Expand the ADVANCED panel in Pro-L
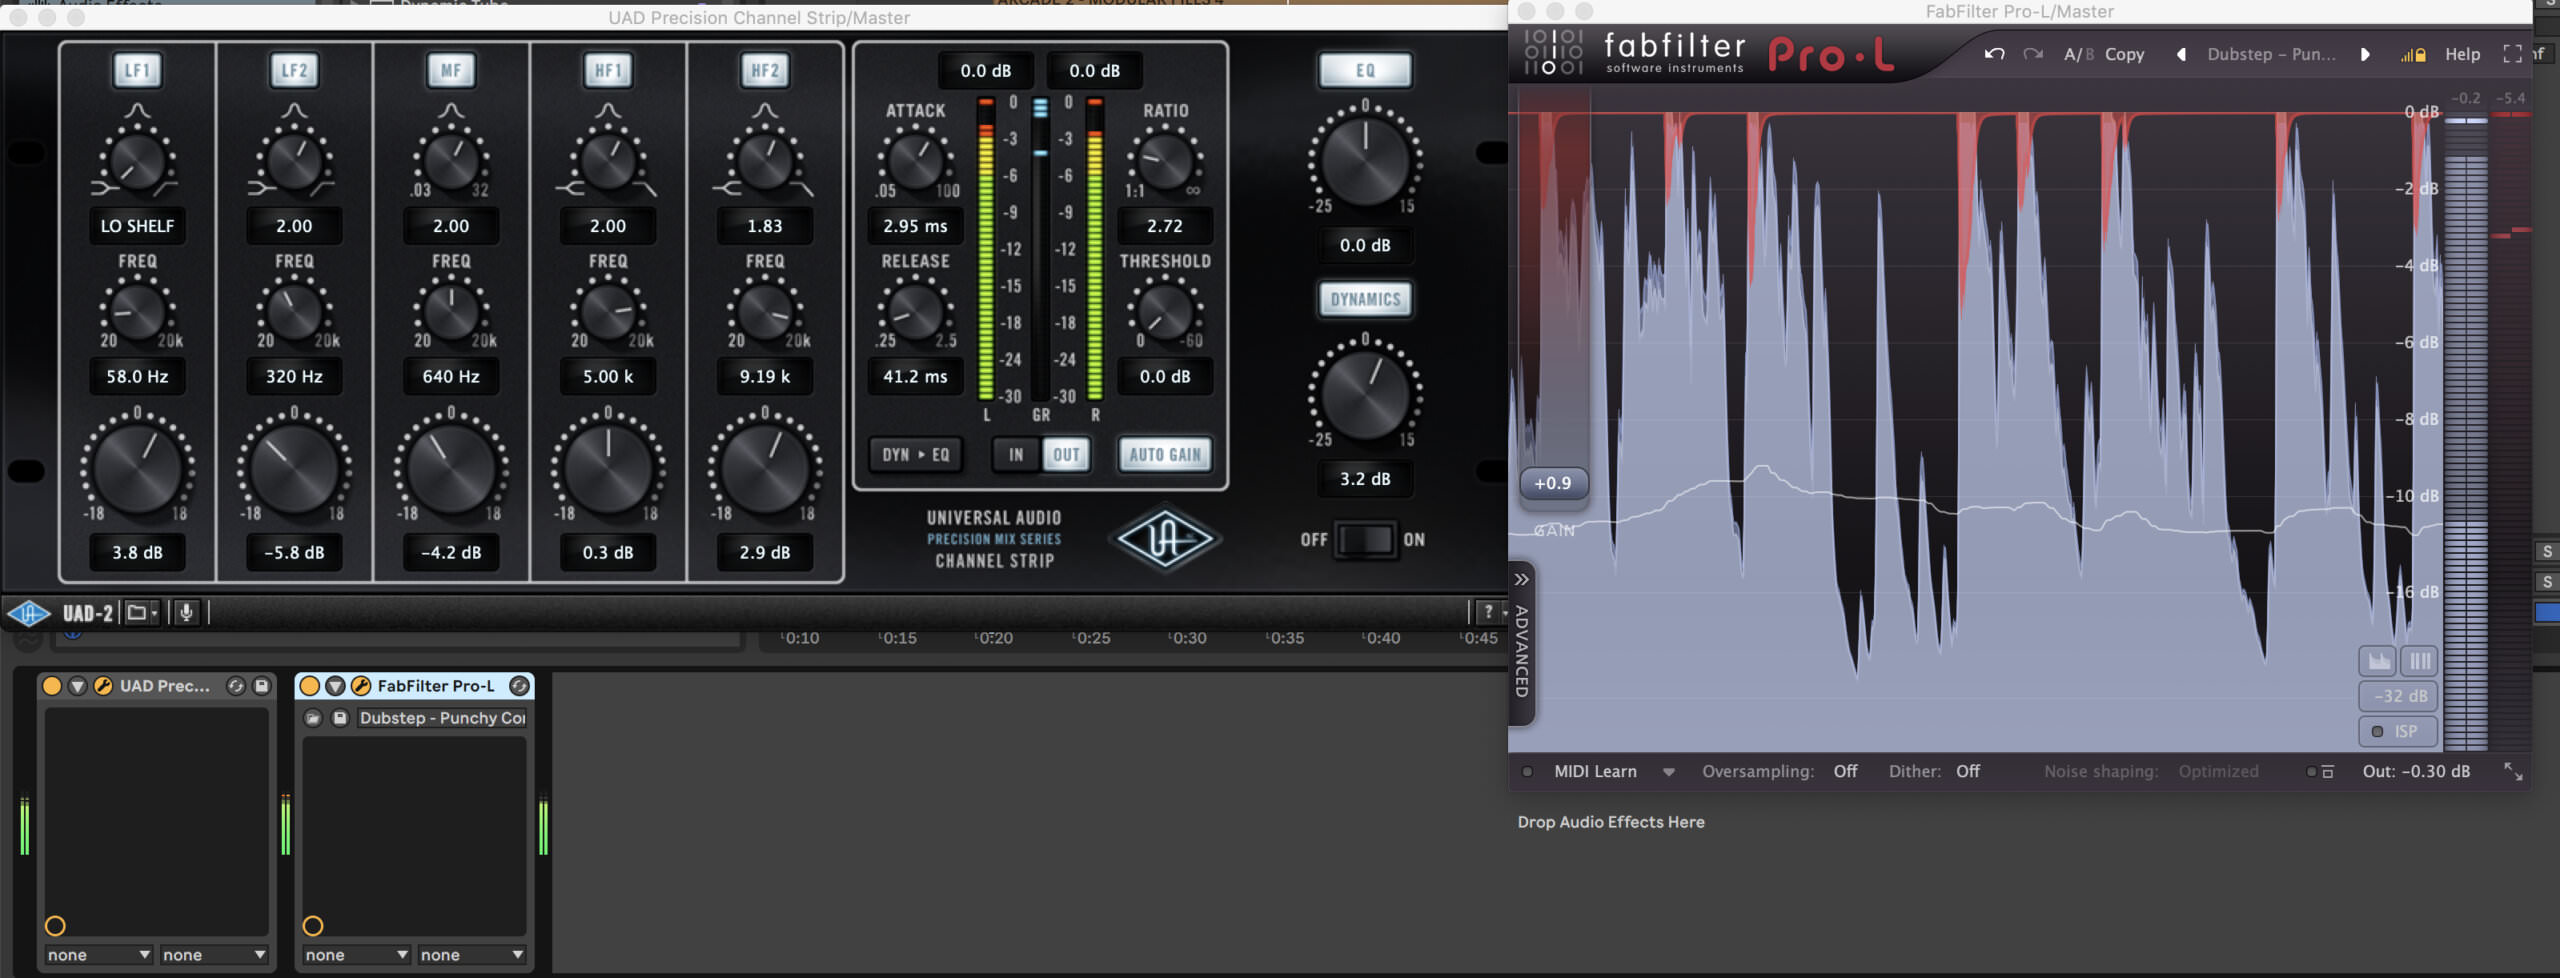This screenshot has height=978, width=2560. tap(1521, 642)
